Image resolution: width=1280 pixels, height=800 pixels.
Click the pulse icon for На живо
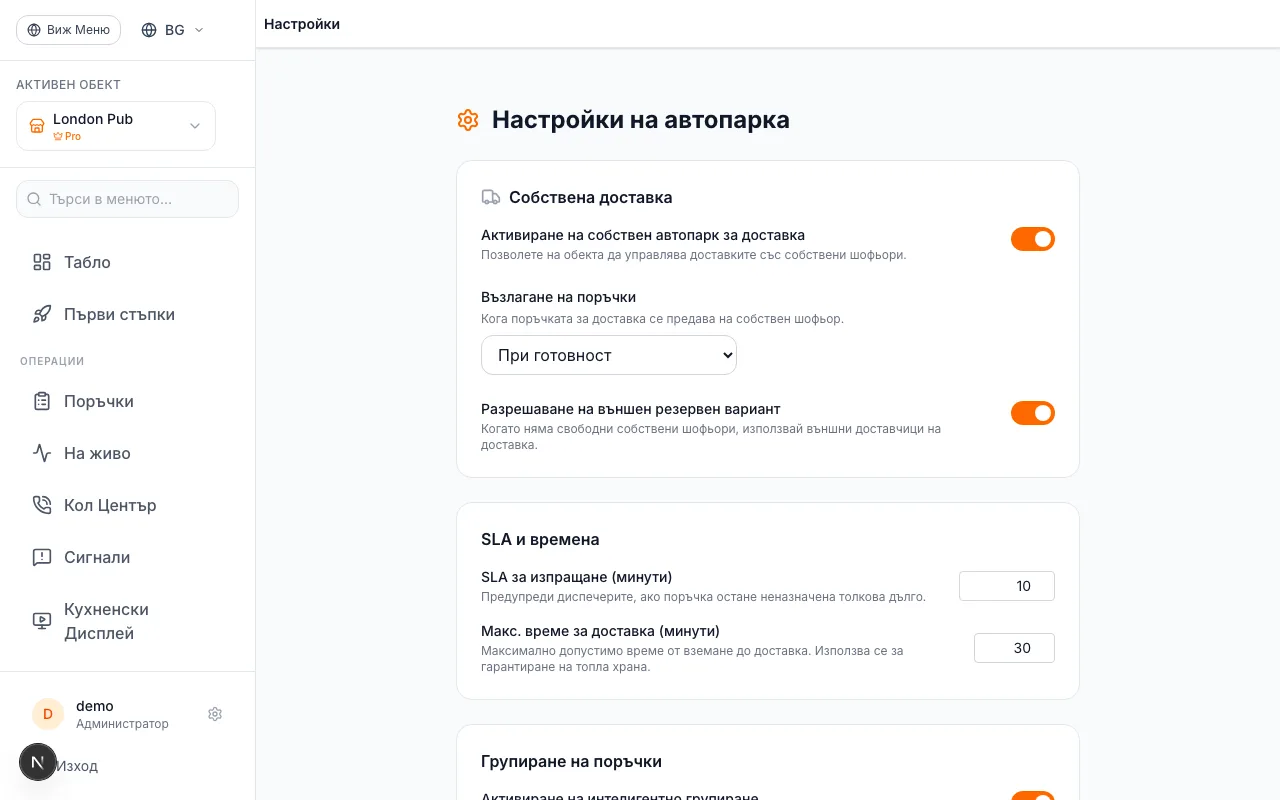(42, 453)
